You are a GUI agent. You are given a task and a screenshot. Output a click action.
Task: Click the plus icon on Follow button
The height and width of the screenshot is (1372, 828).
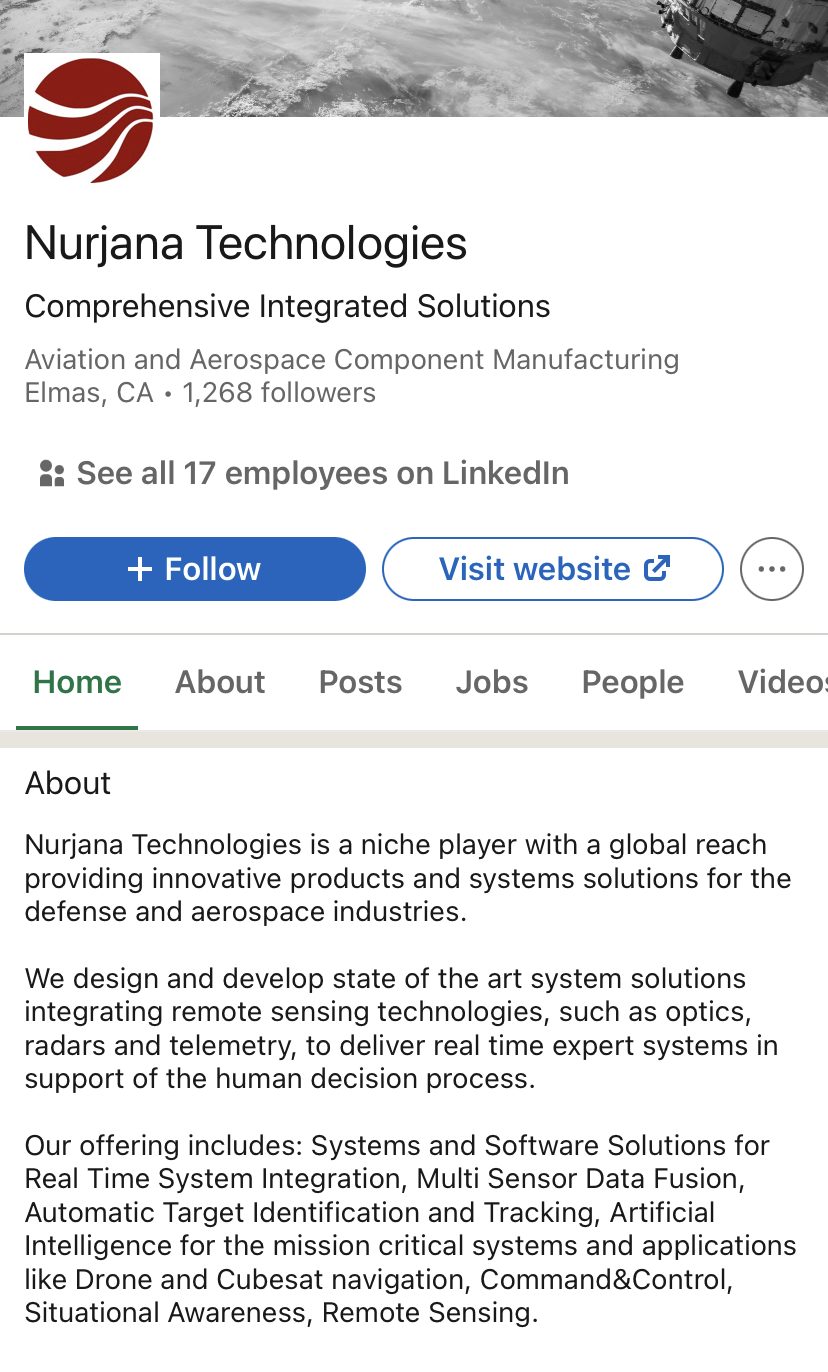coord(140,569)
